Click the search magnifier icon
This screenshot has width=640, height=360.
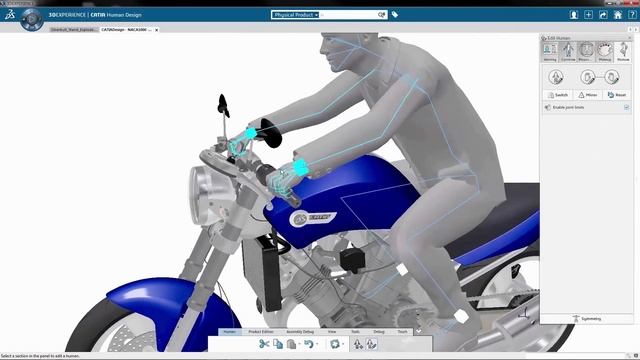pyautogui.click(x=381, y=15)
